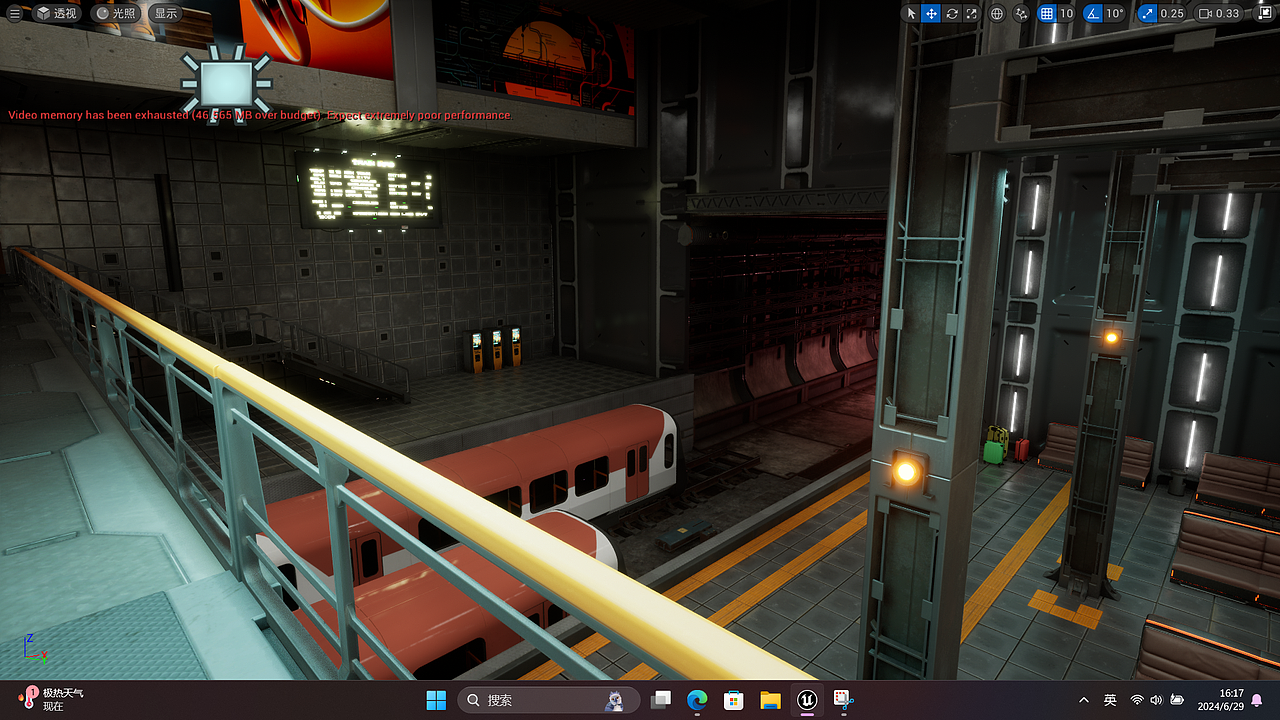Click the 搜索 taskbar search box

[548, 700]
